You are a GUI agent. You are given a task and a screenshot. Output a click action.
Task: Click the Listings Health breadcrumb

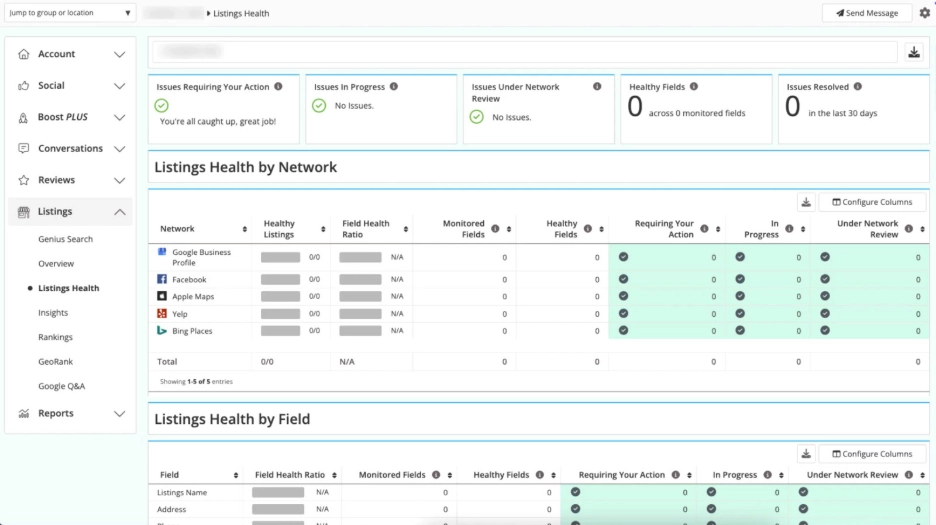[x=241, y=13]
